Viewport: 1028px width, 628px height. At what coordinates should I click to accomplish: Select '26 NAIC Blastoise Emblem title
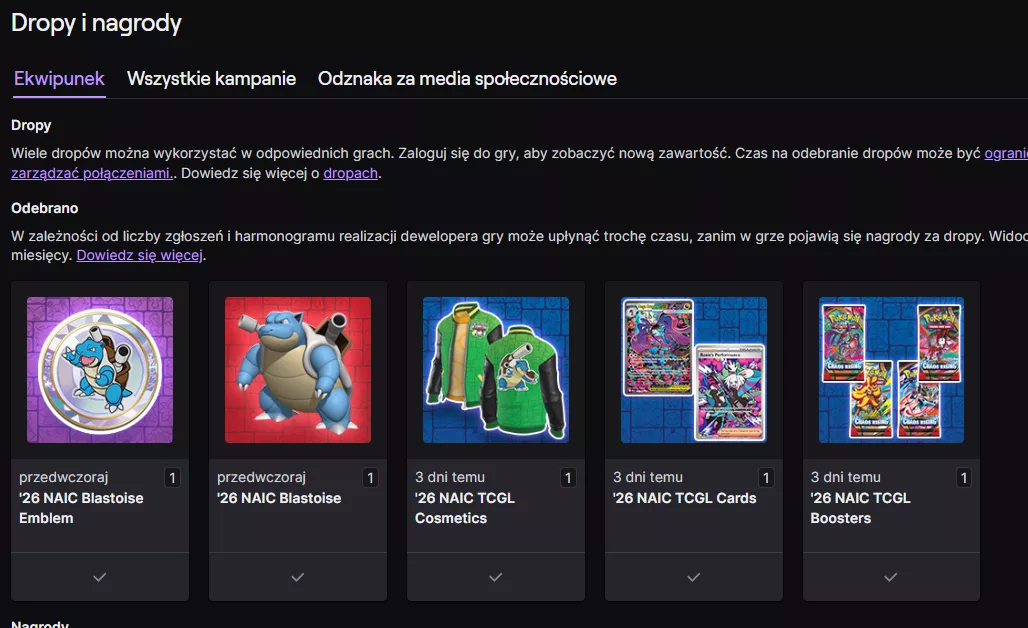coord(81,508)
